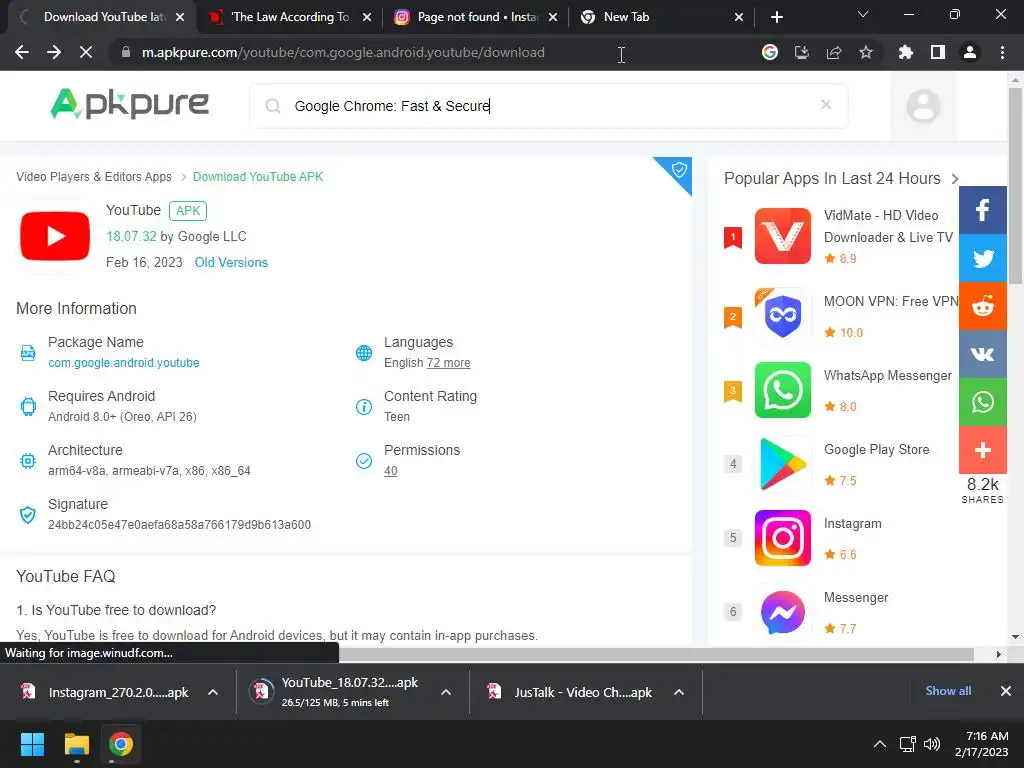1024x768 pixels.
Task: Open the 40 permissions link
Action: click(x=391, y=470)
